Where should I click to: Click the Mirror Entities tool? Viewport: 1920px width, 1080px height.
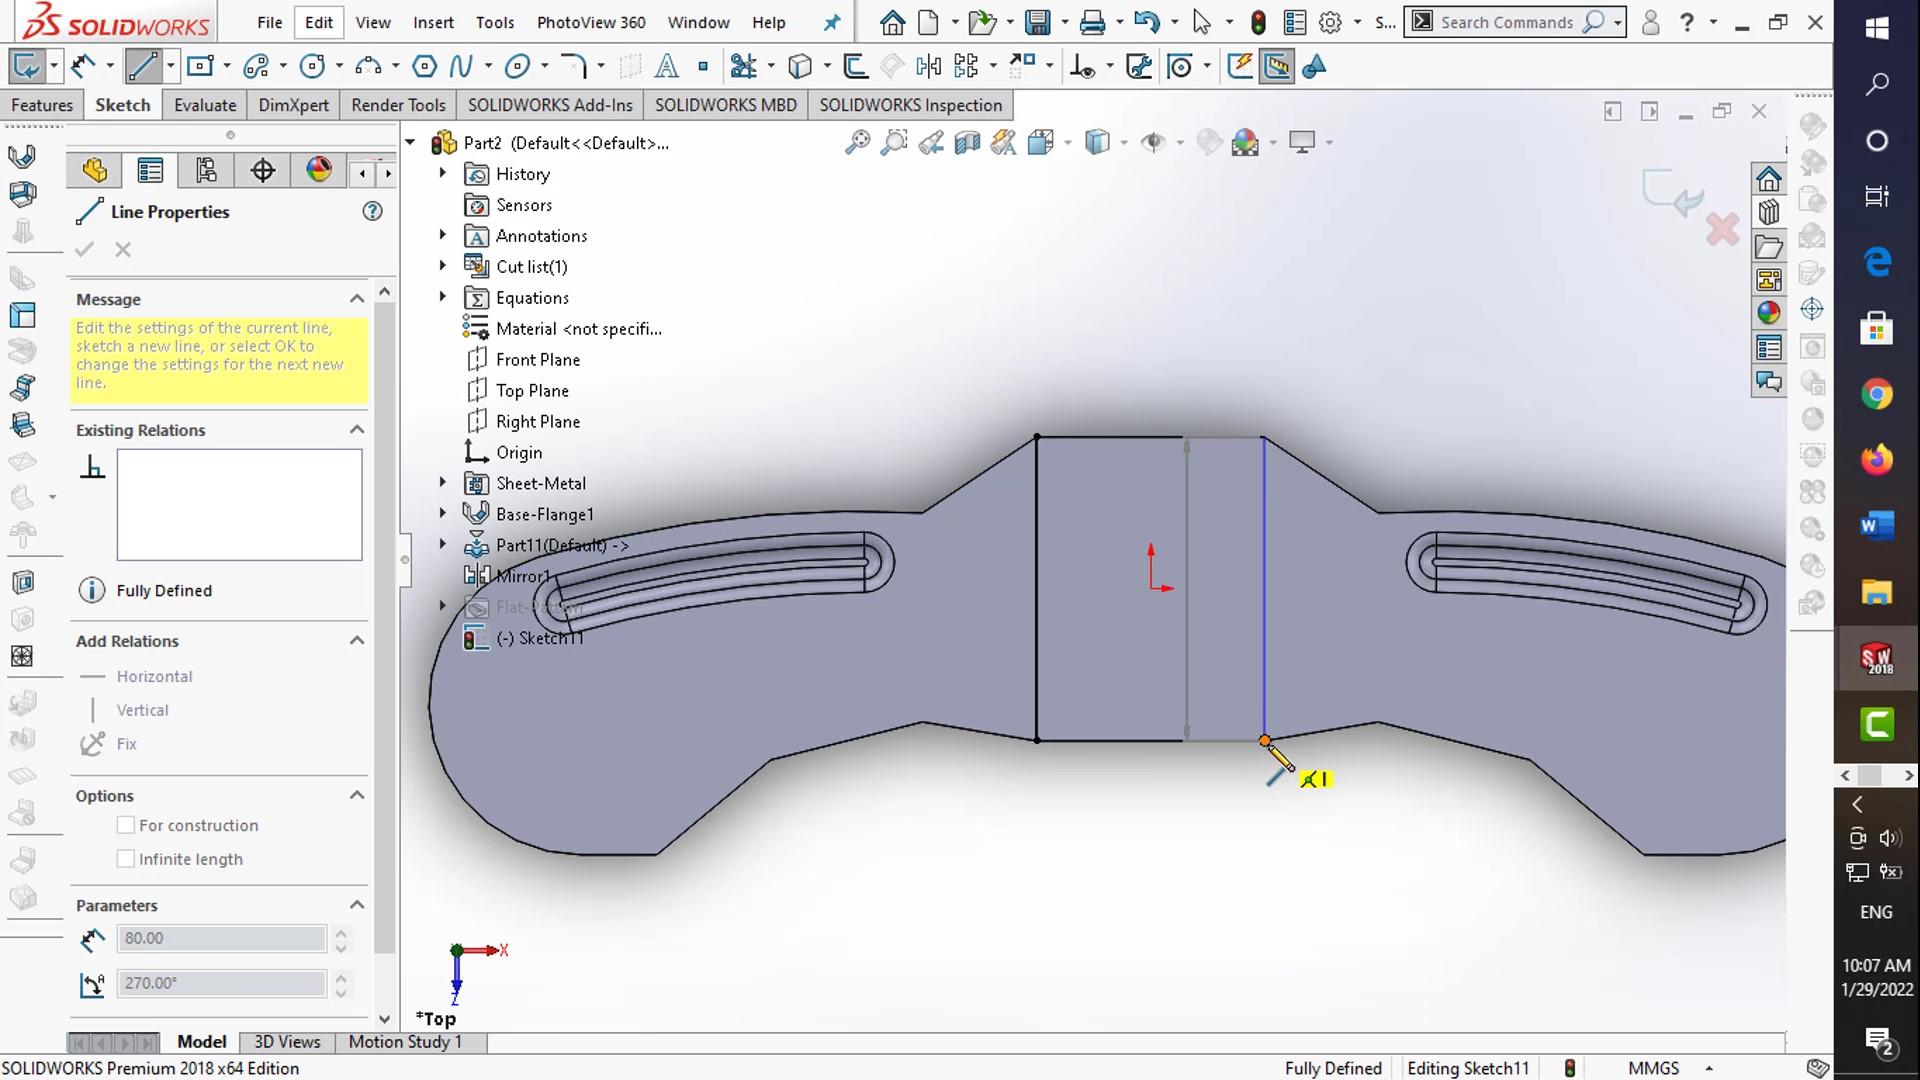point(928,67)
